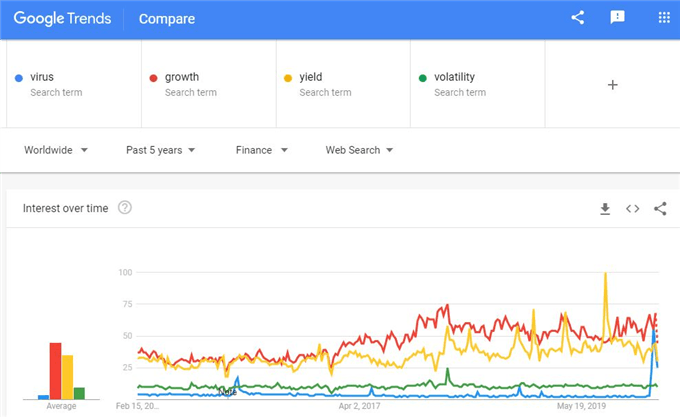Add a comparison term with the plus icon
Image resolution: width=680 pixels, height=417 pixels.
tap(612, 85)
